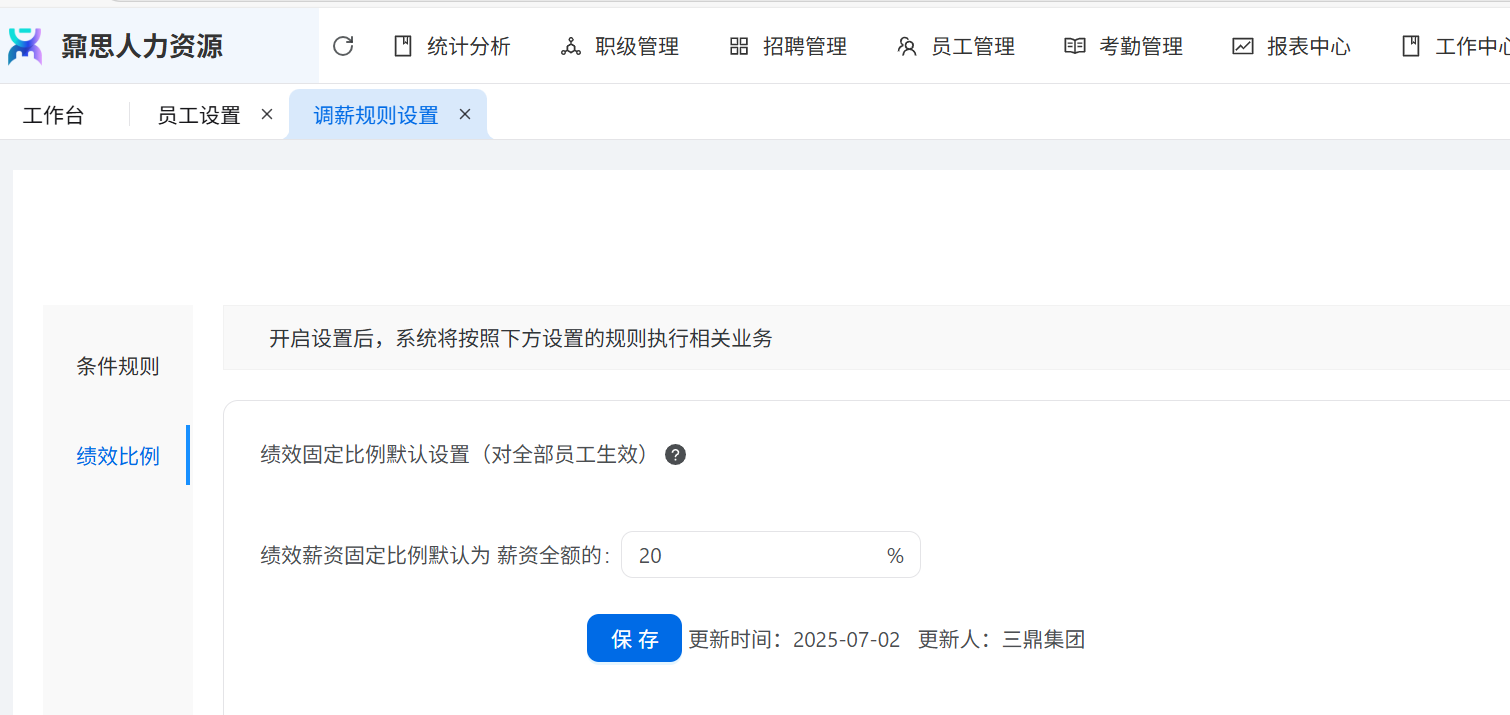The height and width of the screenshot is (715, 1510).
Task: Click the help question mark beside 绩效固定比例默认设置
Action: pyautogui.click(x=676, y=455)
